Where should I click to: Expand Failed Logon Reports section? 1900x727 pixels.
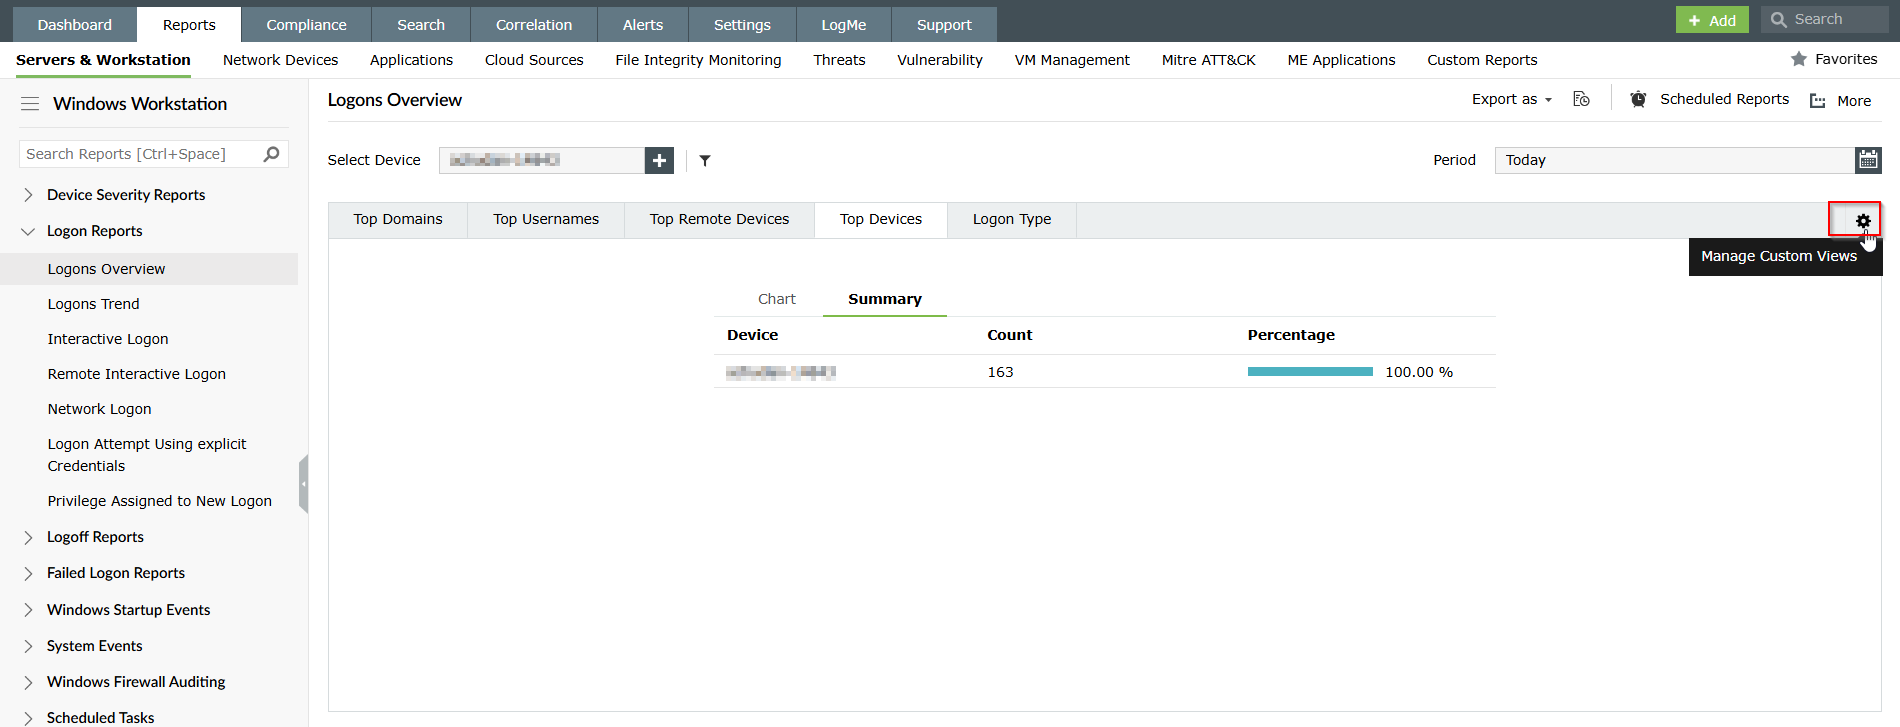[28, 573]
